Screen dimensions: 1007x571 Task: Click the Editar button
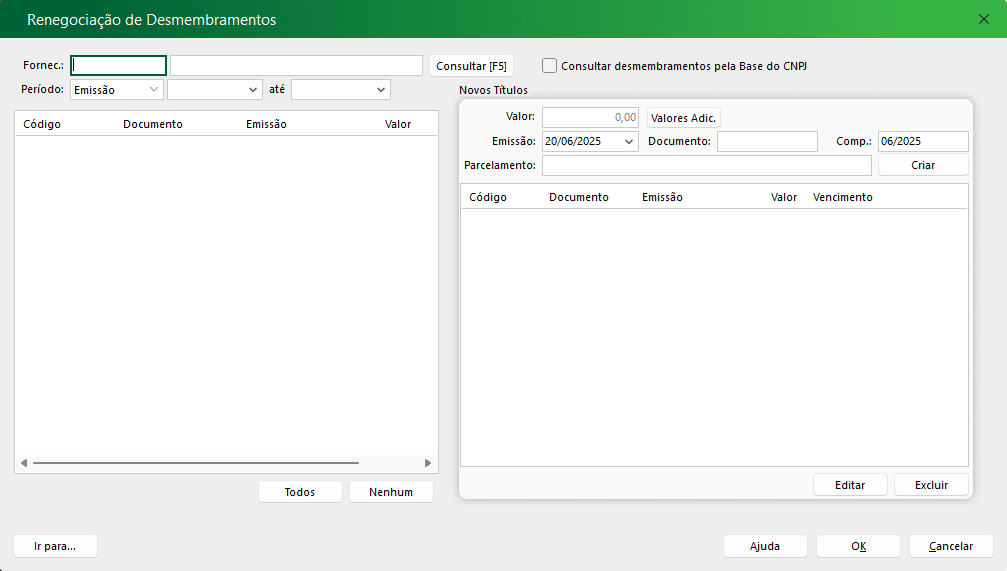pos(849,485)
